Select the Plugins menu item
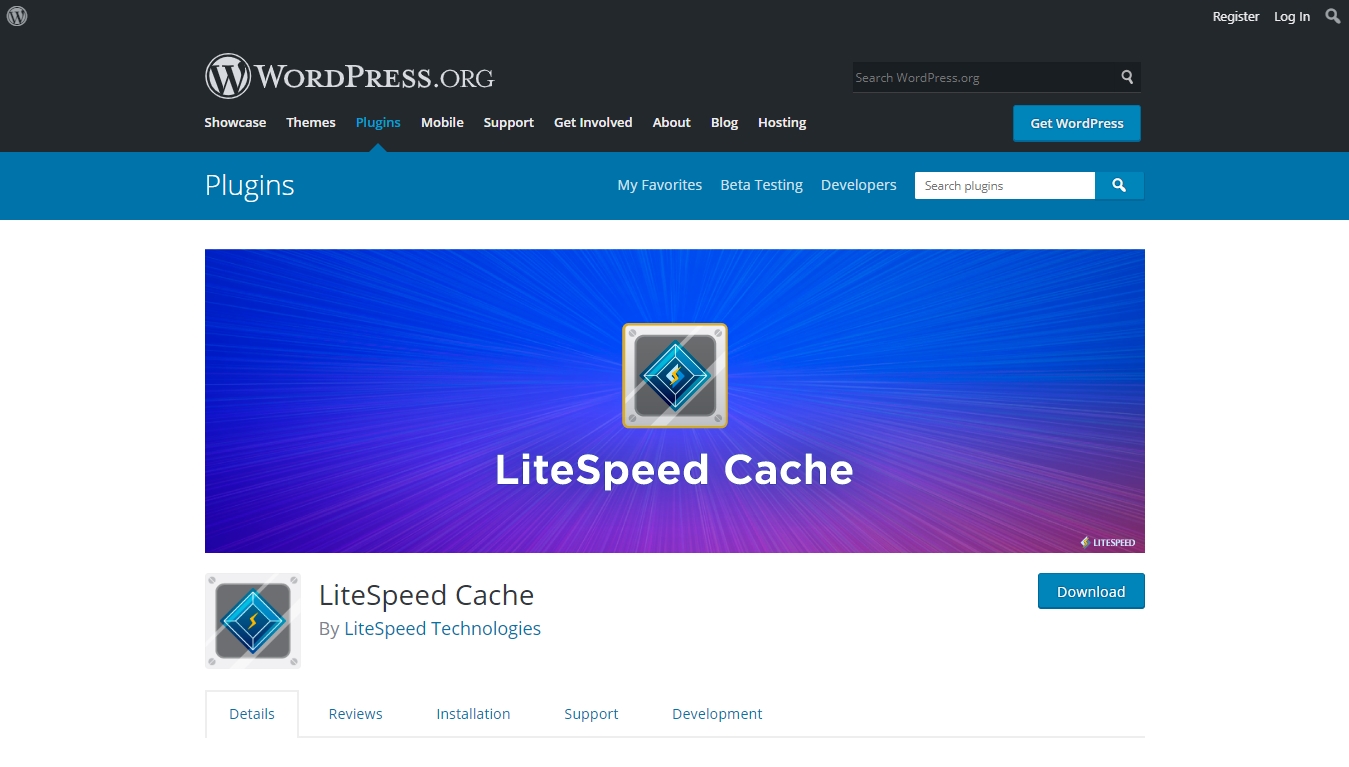1349x767 pixels. coord(378,122)
